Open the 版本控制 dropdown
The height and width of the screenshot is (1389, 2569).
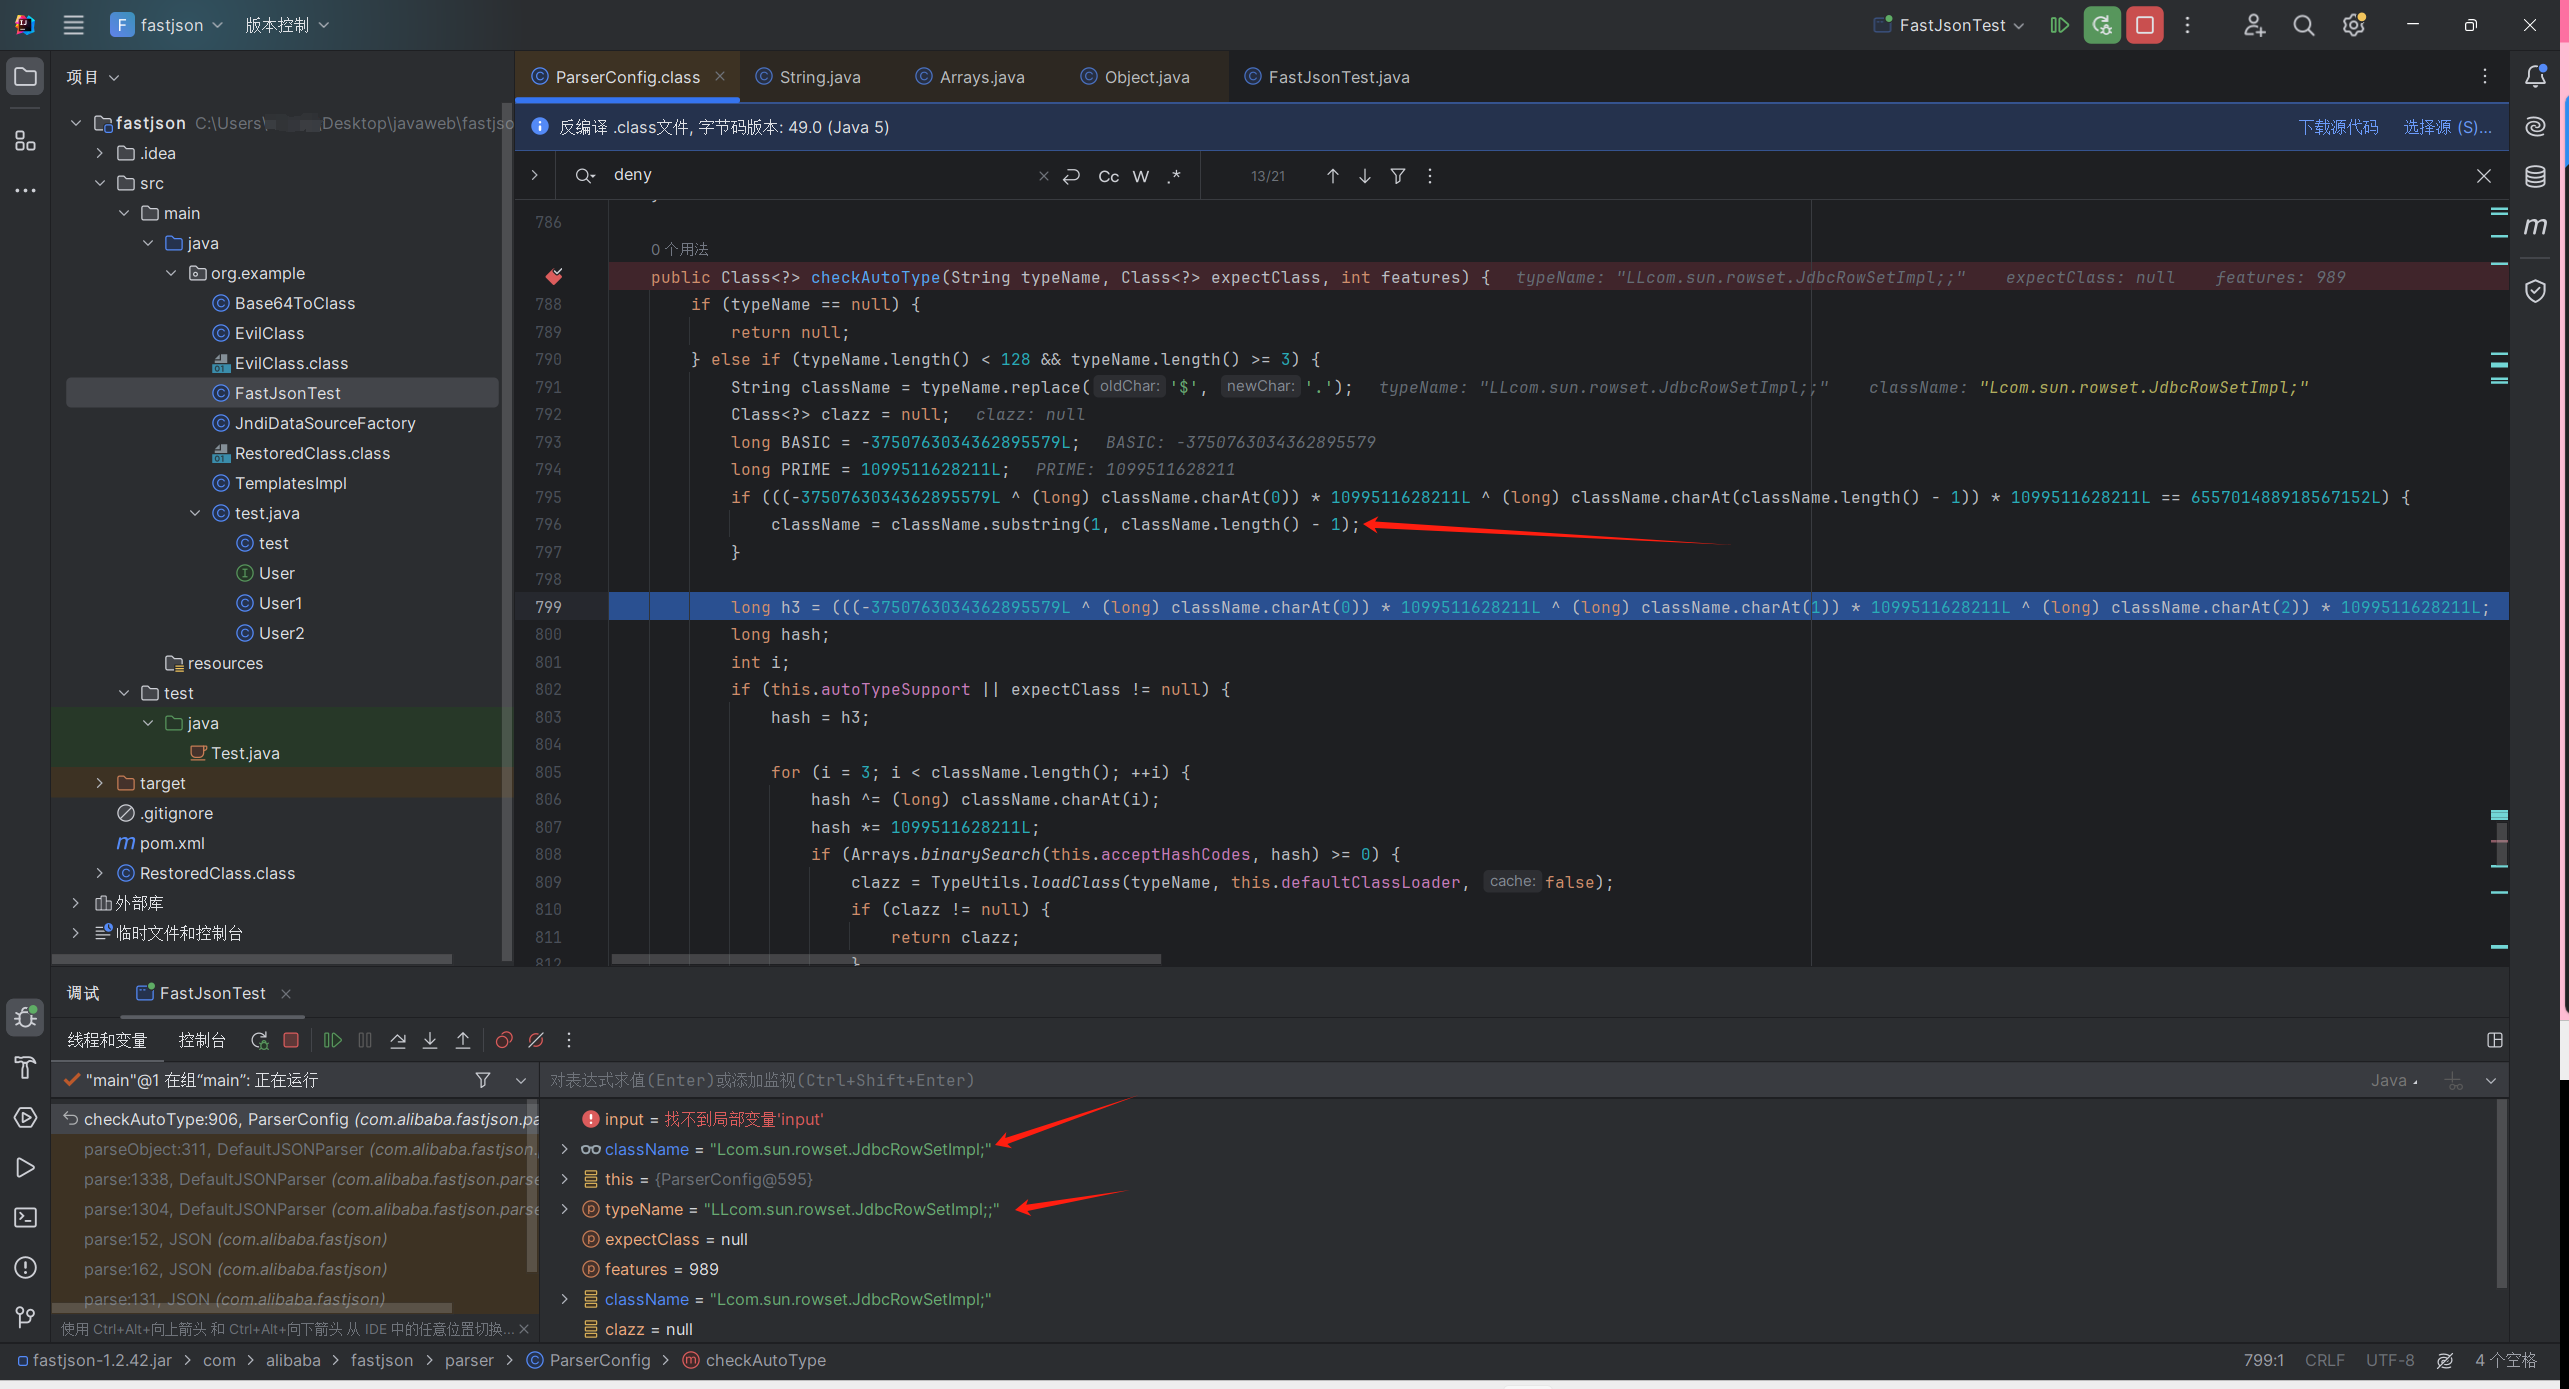[x=287, y=25]
